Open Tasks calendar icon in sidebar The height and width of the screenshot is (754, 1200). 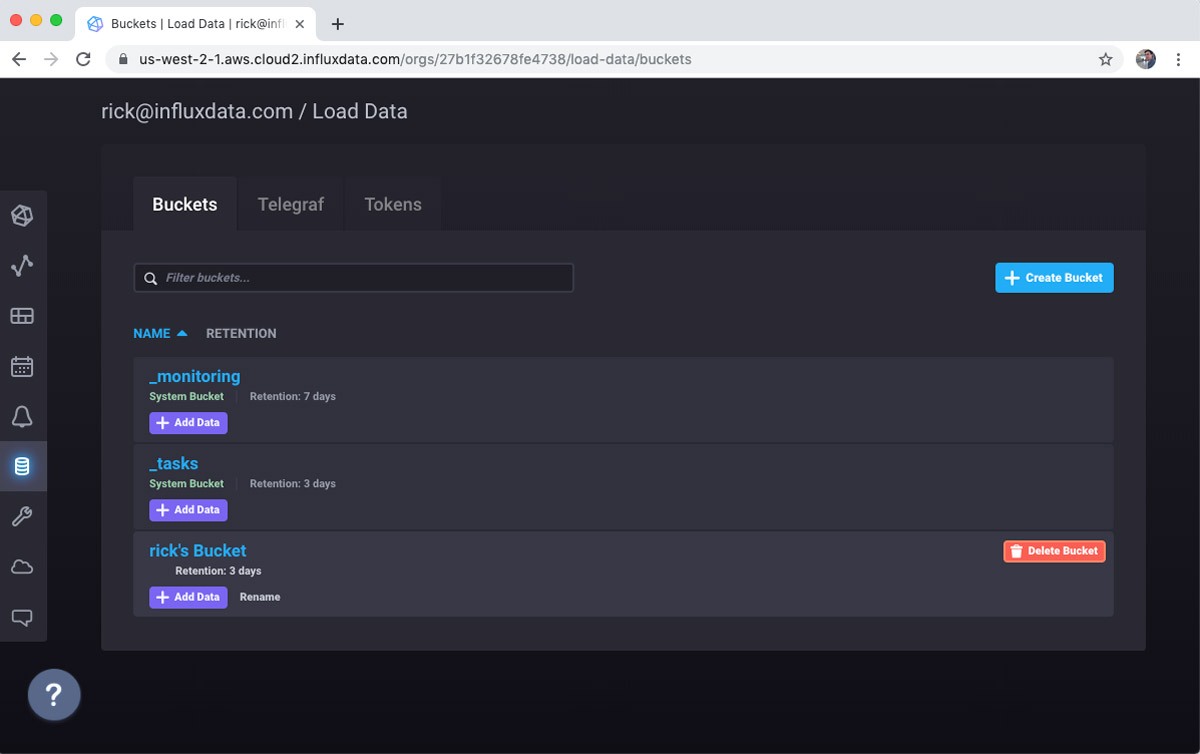[x=22, y=366]
